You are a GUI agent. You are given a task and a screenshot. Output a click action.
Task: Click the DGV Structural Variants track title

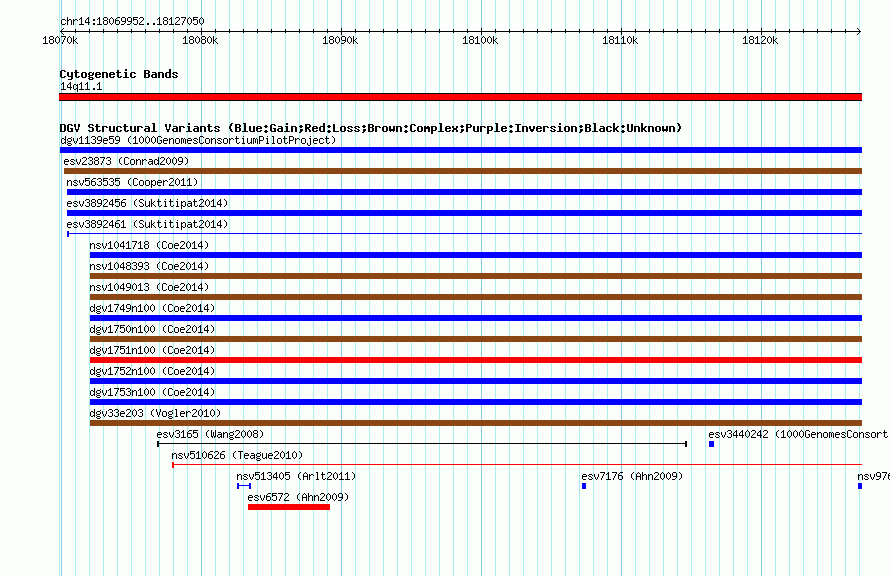[371, 128]
